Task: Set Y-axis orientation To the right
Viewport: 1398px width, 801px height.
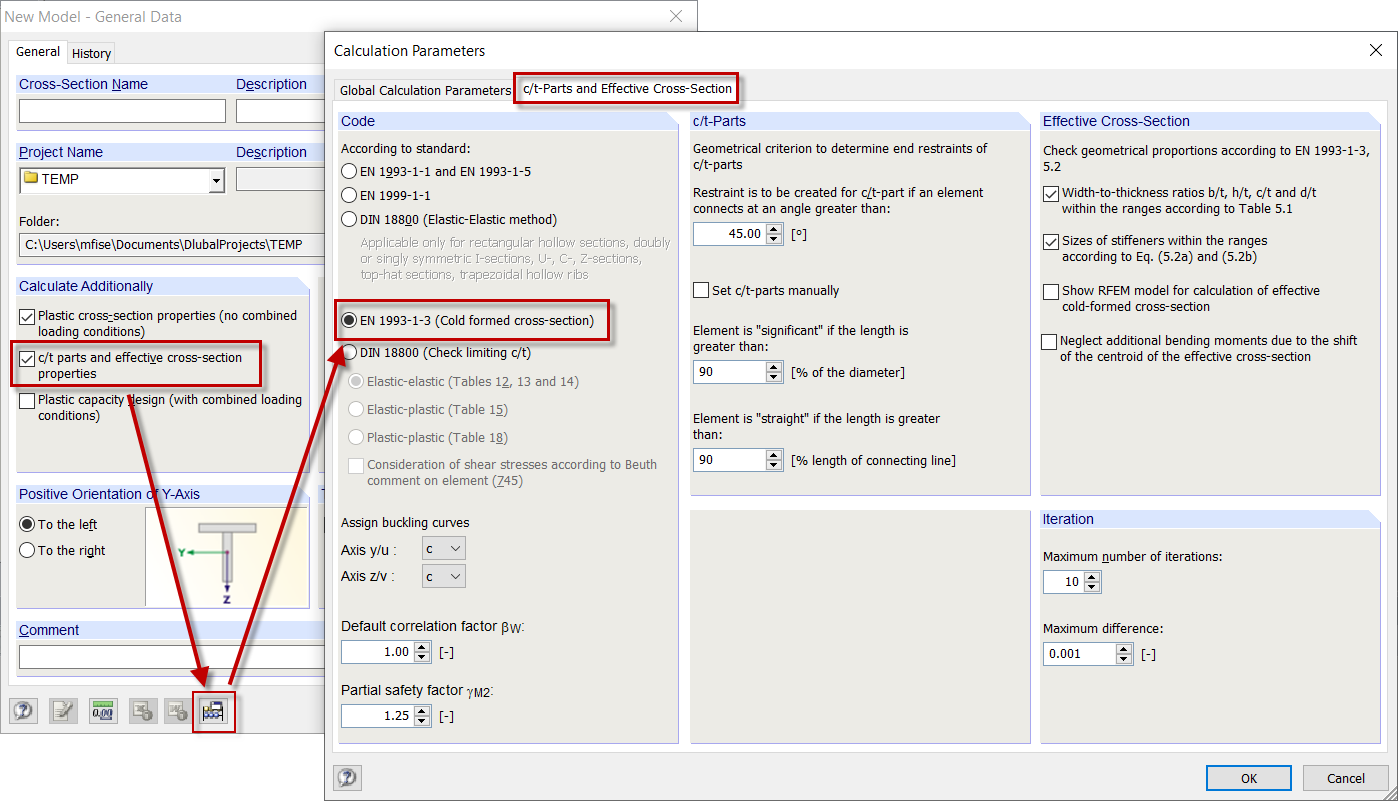Action: [x=27, y=550]
